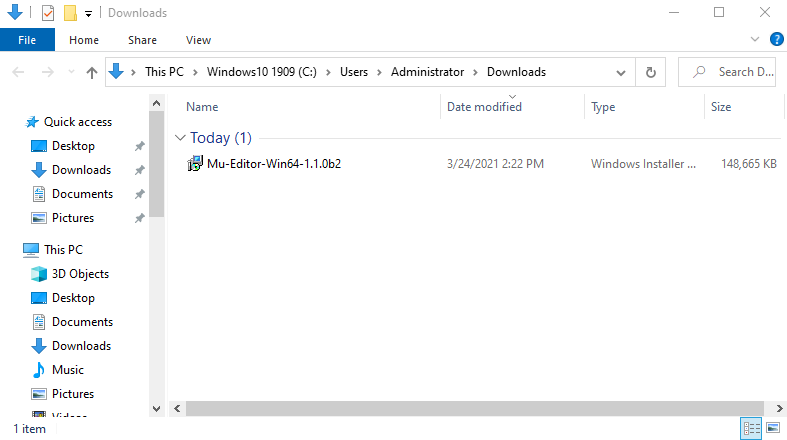Open the File menu
This screenshot has width=787, height=440.
click(x=27, y=40)
